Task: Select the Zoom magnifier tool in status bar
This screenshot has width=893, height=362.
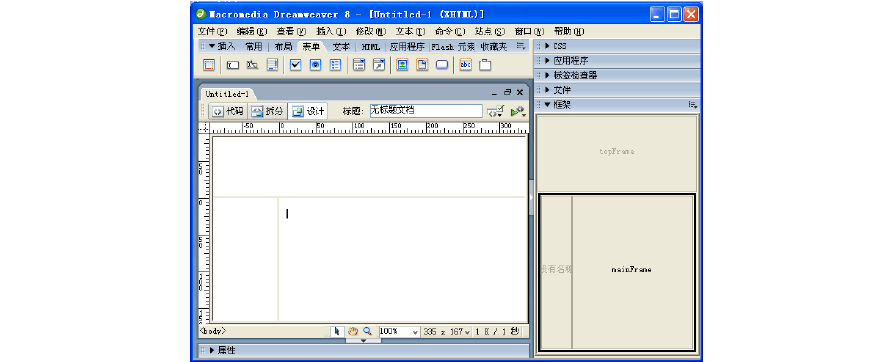Action: click(x=367, y=331)
